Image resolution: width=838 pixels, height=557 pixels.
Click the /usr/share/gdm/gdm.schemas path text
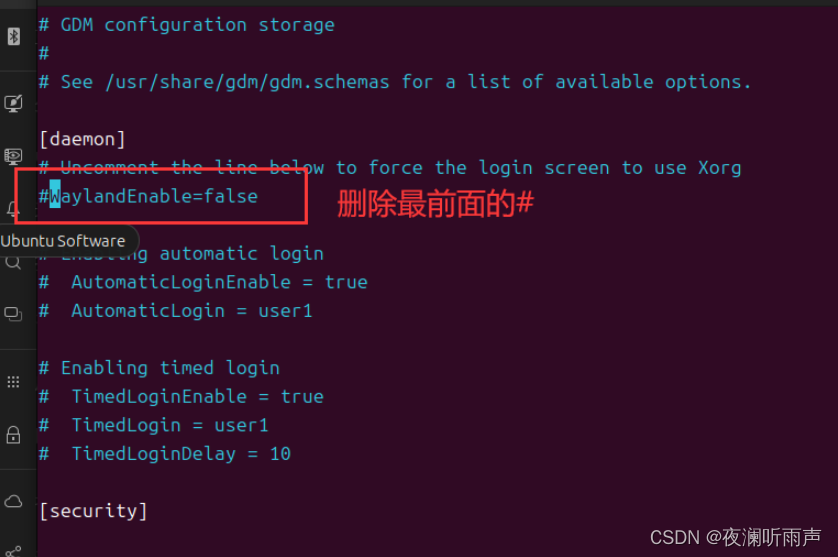(x=247, y=82)
